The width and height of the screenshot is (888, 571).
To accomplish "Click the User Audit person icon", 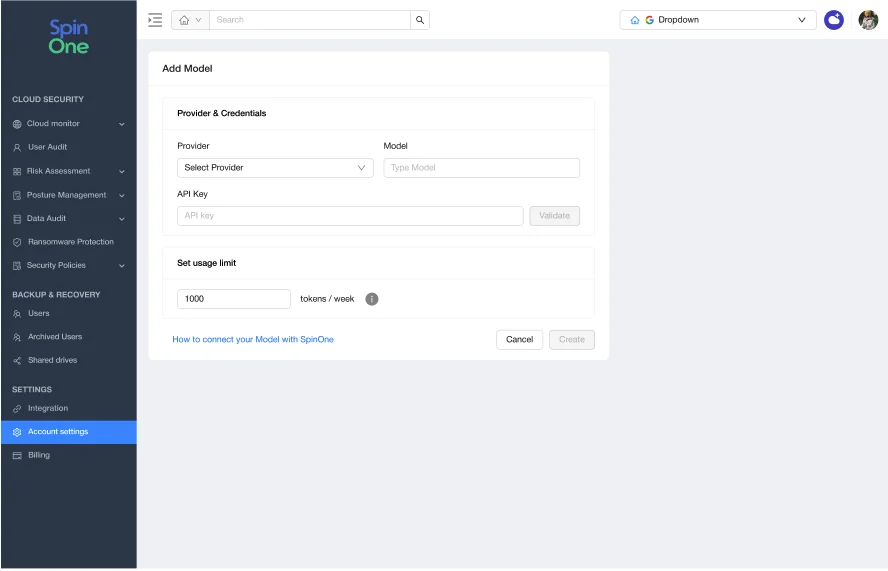I will pyautogui.click(x=17, y=147).
